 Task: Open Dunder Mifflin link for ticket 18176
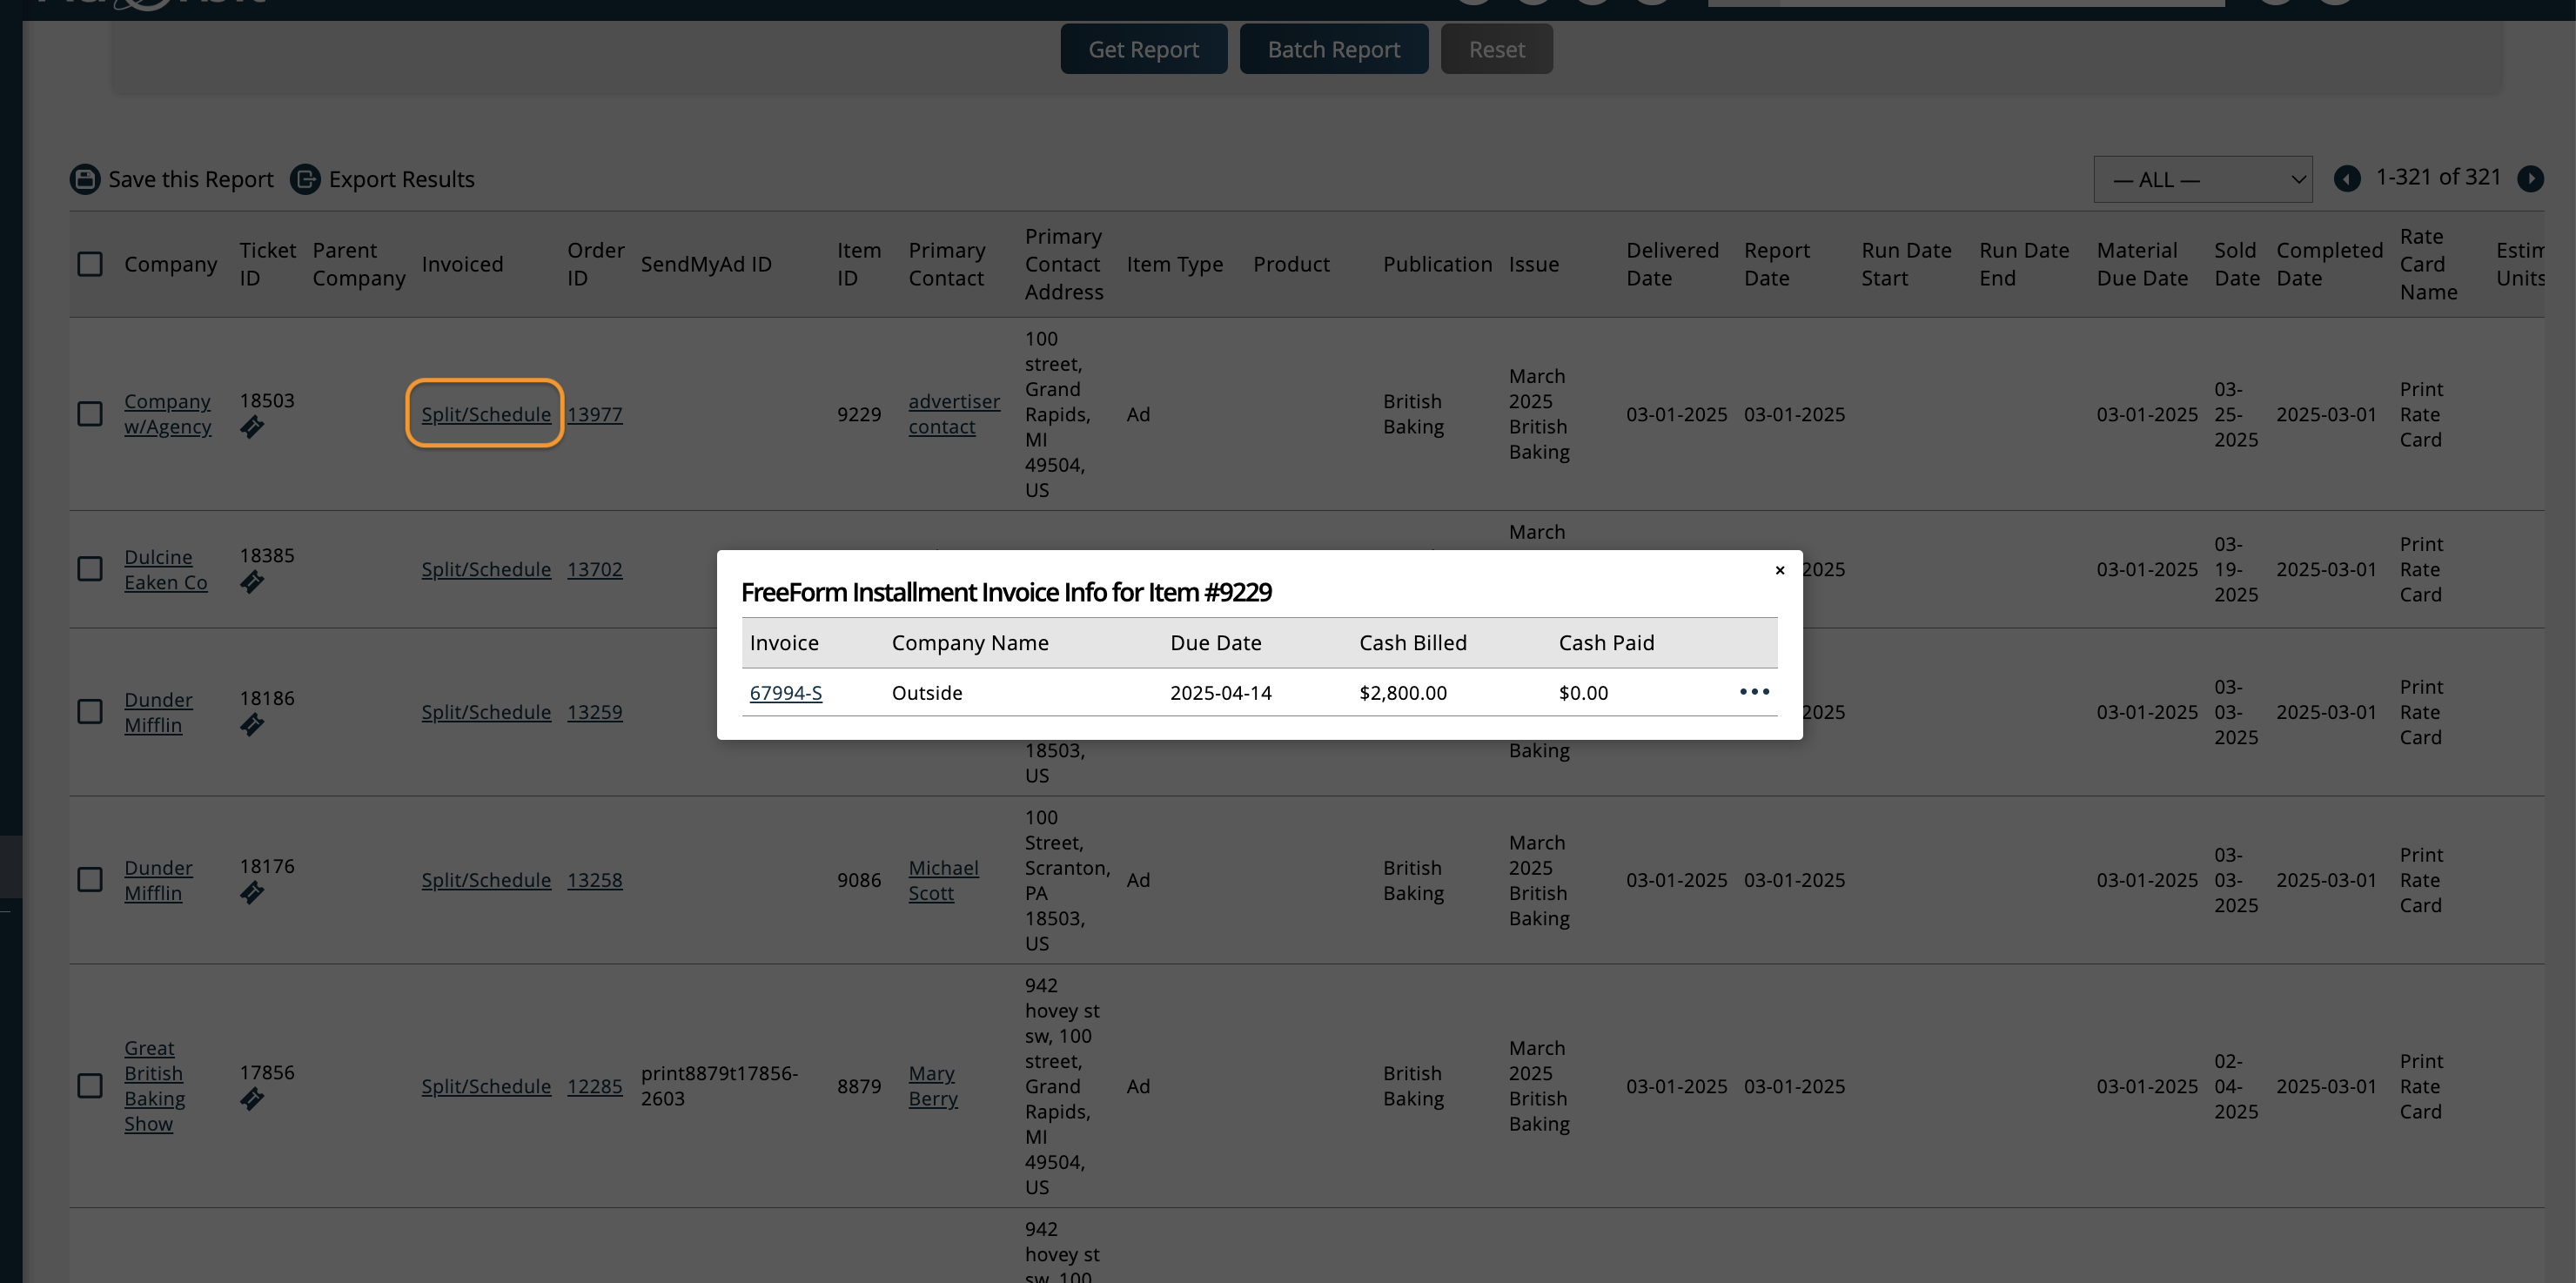[x=158, y=881]
